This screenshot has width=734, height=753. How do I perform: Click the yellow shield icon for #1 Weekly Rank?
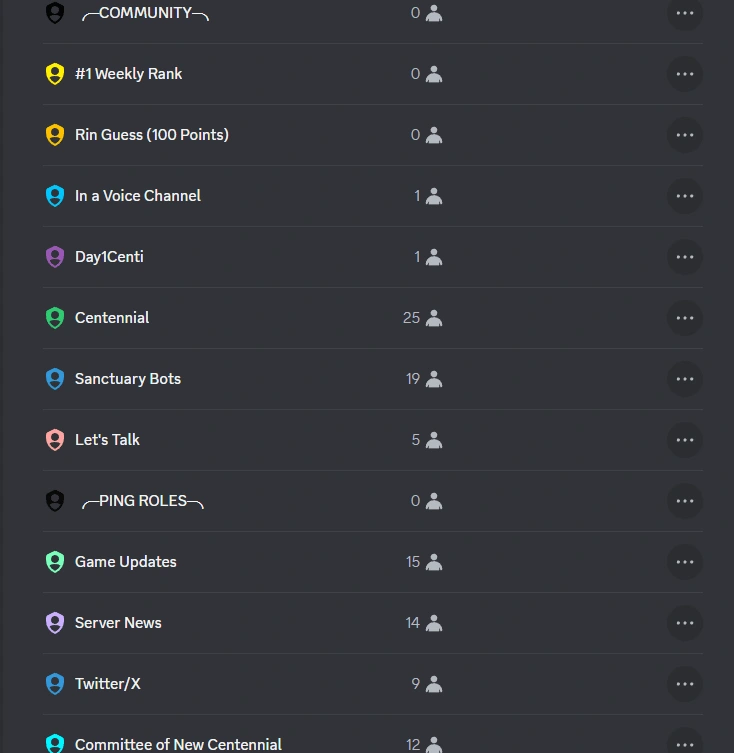55,74
